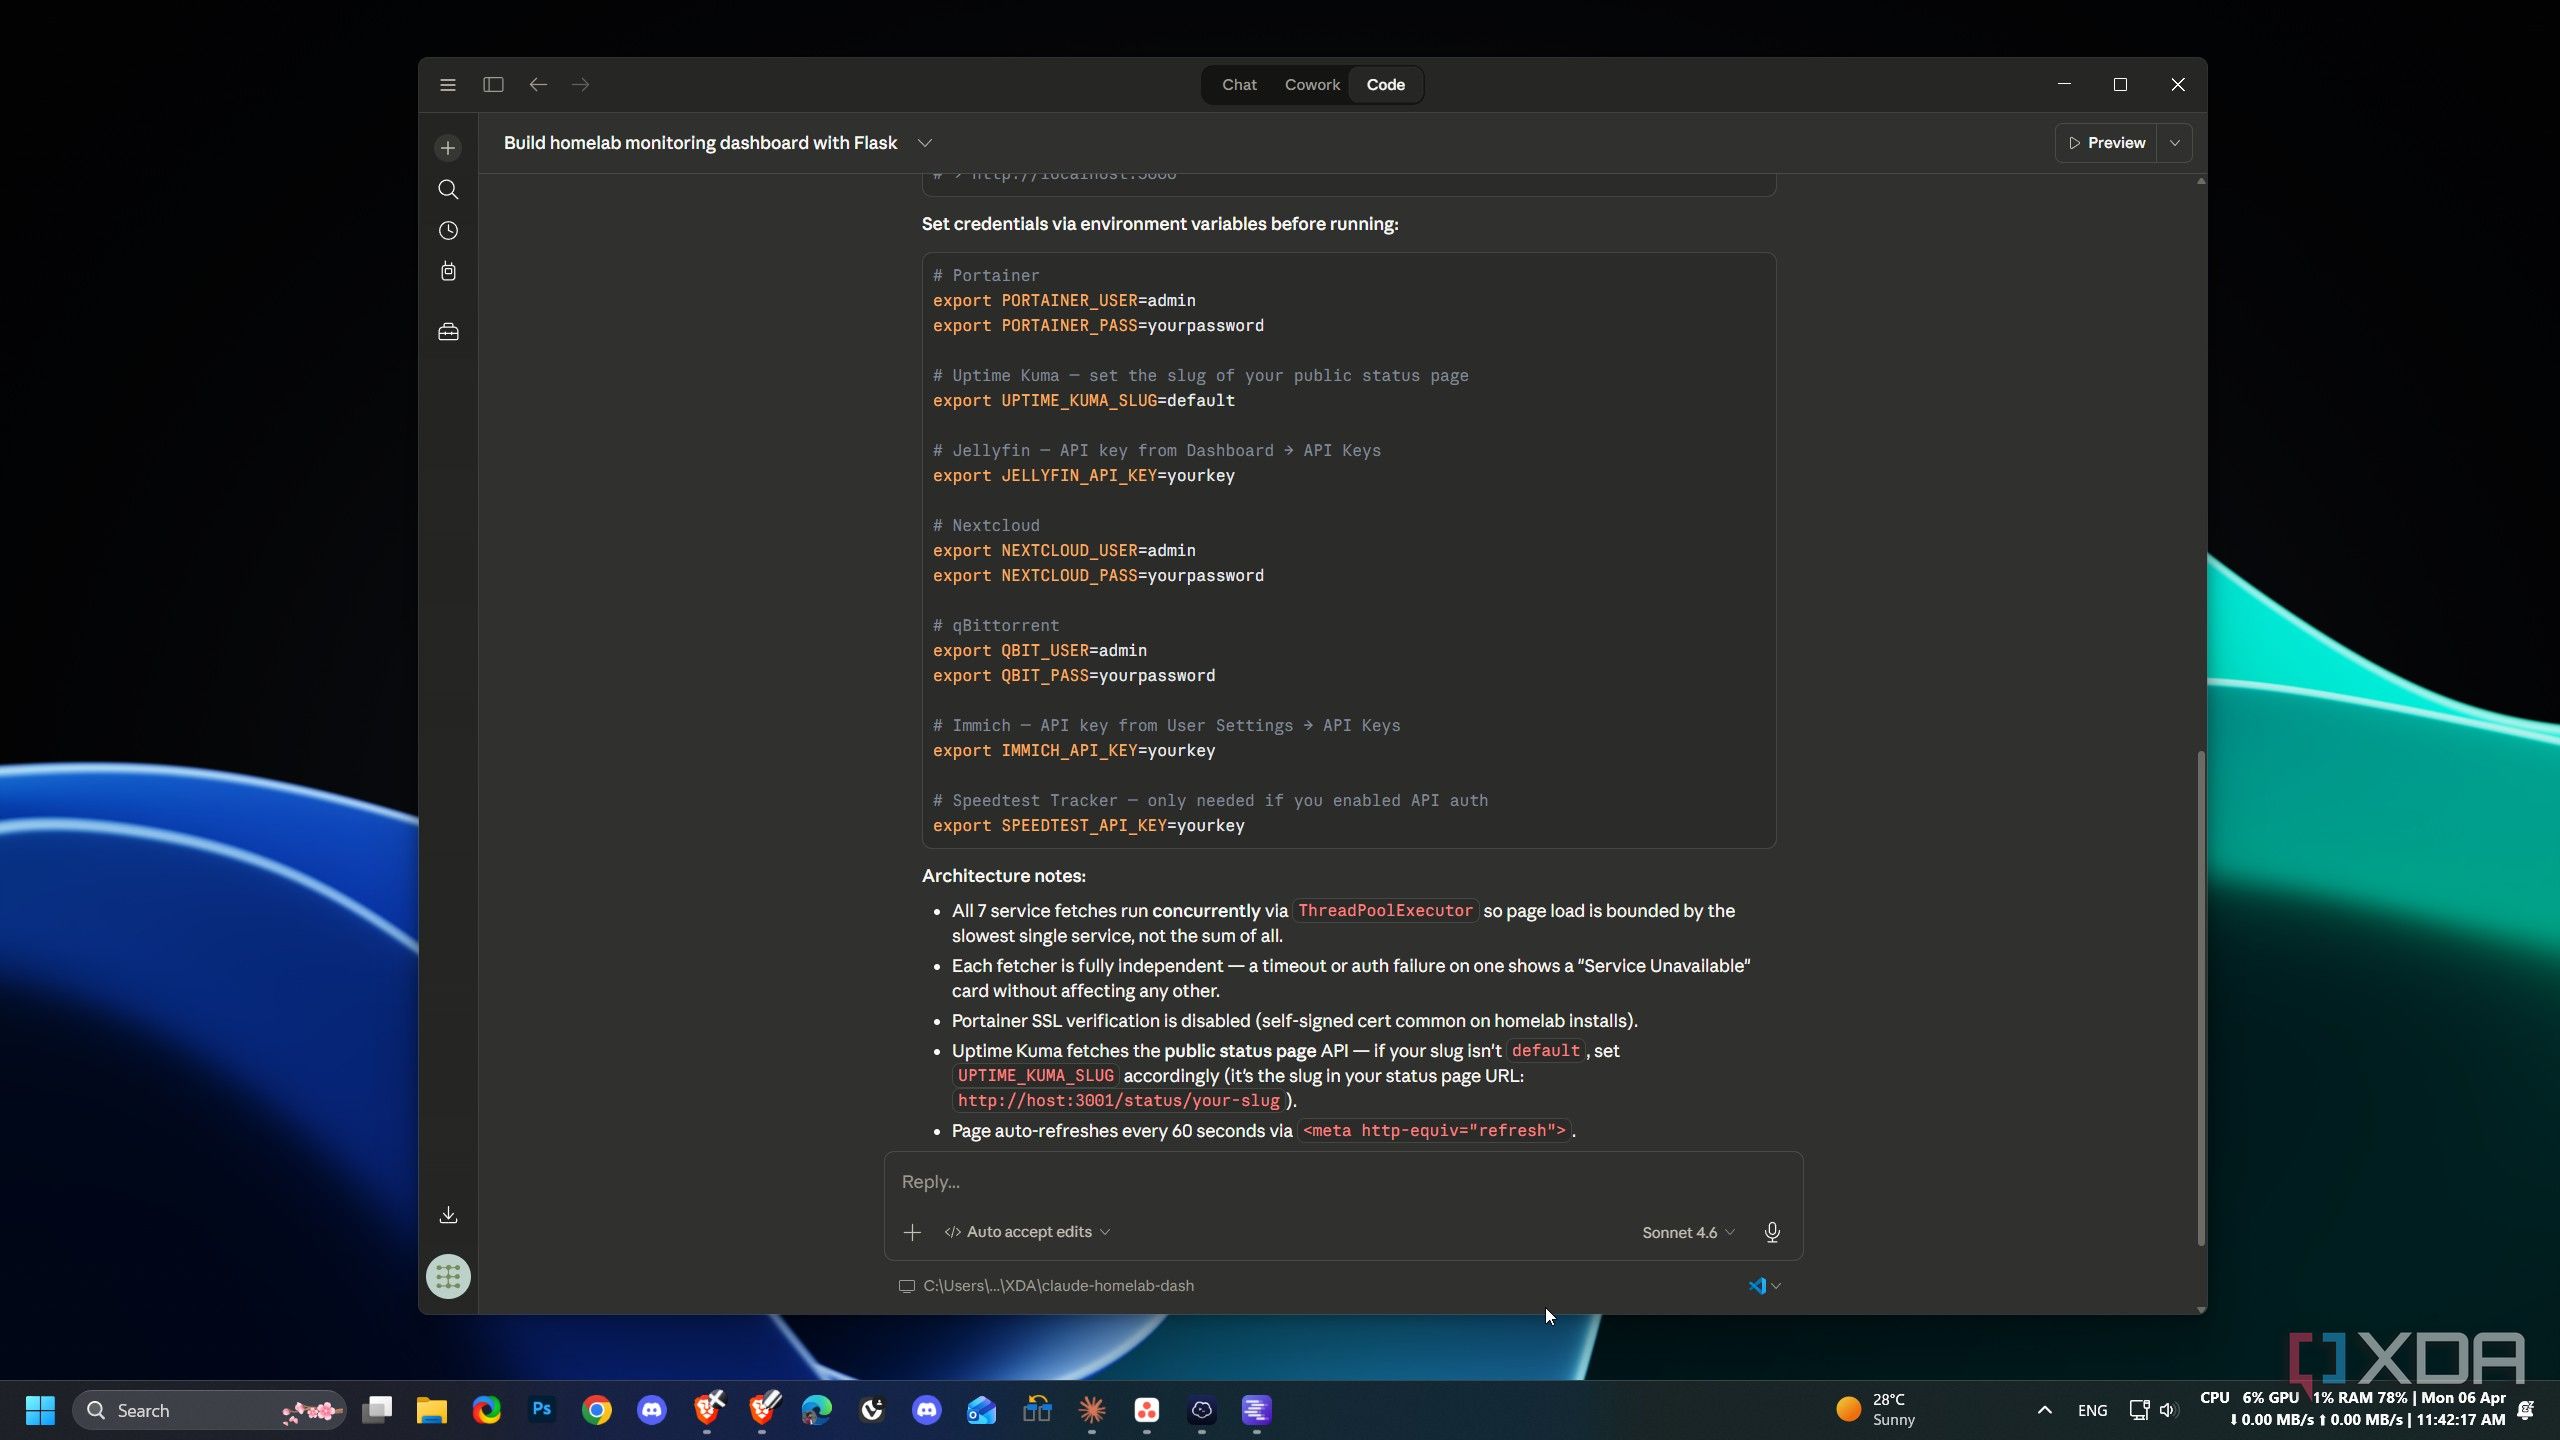Image resolution: width=2560 pixels, height=1440 pixels.
Task: Click the taskbar Search box
Action: point(209,1411)
